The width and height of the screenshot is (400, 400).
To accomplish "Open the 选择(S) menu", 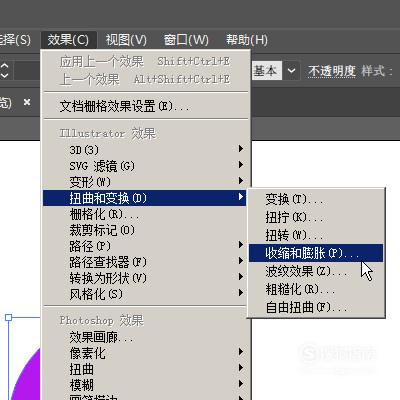I will pos(15,40).
